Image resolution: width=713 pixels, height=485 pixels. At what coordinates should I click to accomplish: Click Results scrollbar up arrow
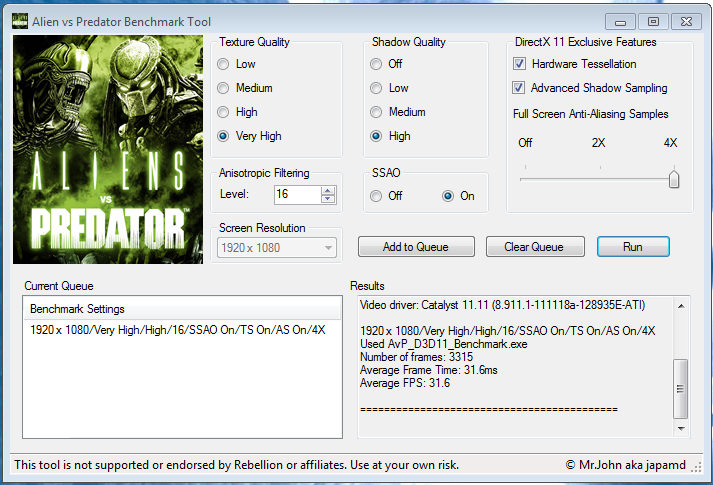[x=681, y=306]
